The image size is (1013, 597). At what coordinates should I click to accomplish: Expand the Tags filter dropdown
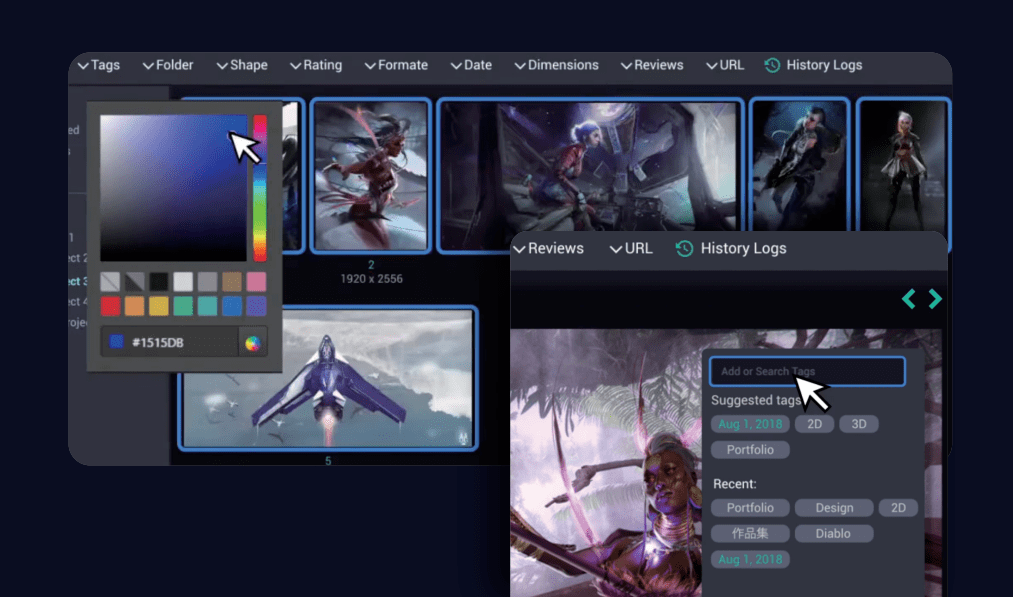coord(99,65)
